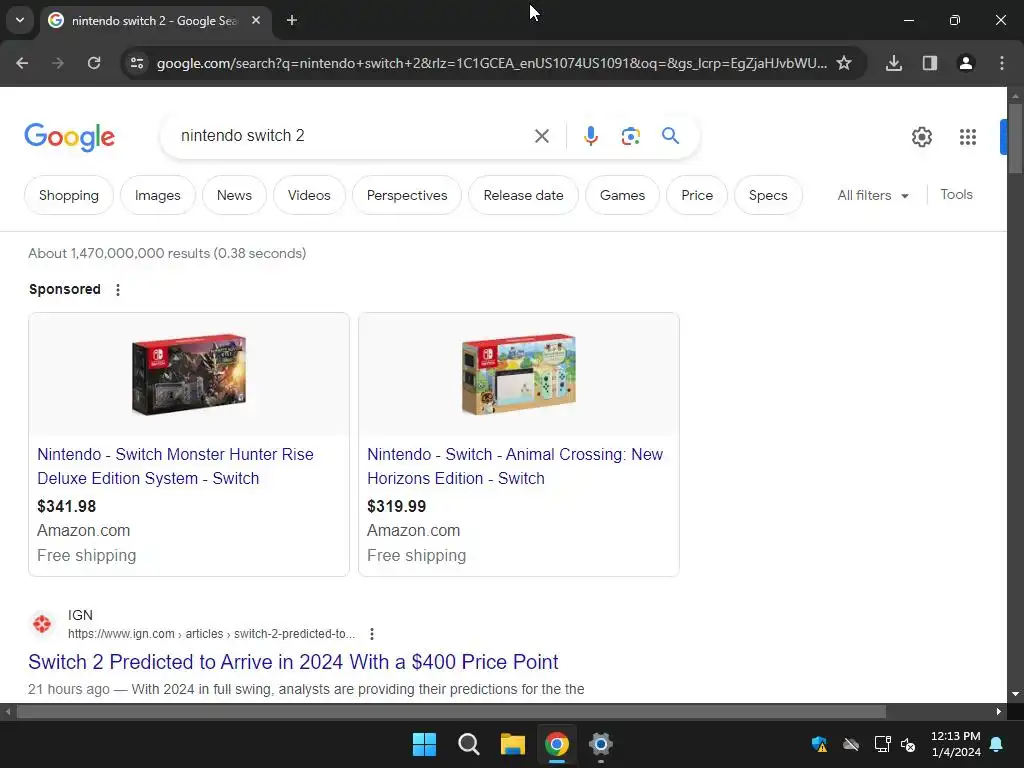Bookmark this page with the star icon
The image size is (1024, 768).
click(844, 63)
